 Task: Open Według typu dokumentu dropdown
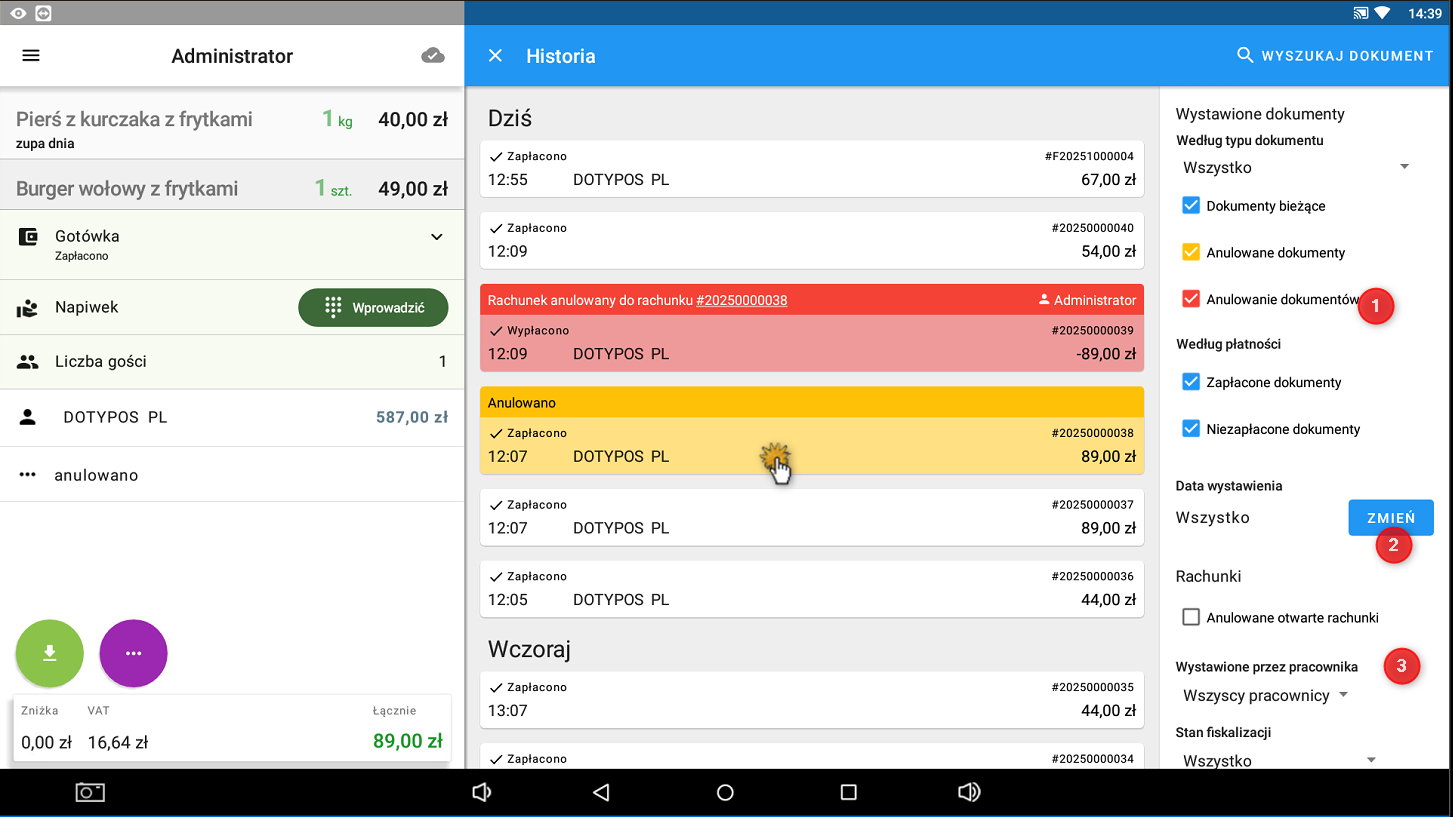point(1296,167)
